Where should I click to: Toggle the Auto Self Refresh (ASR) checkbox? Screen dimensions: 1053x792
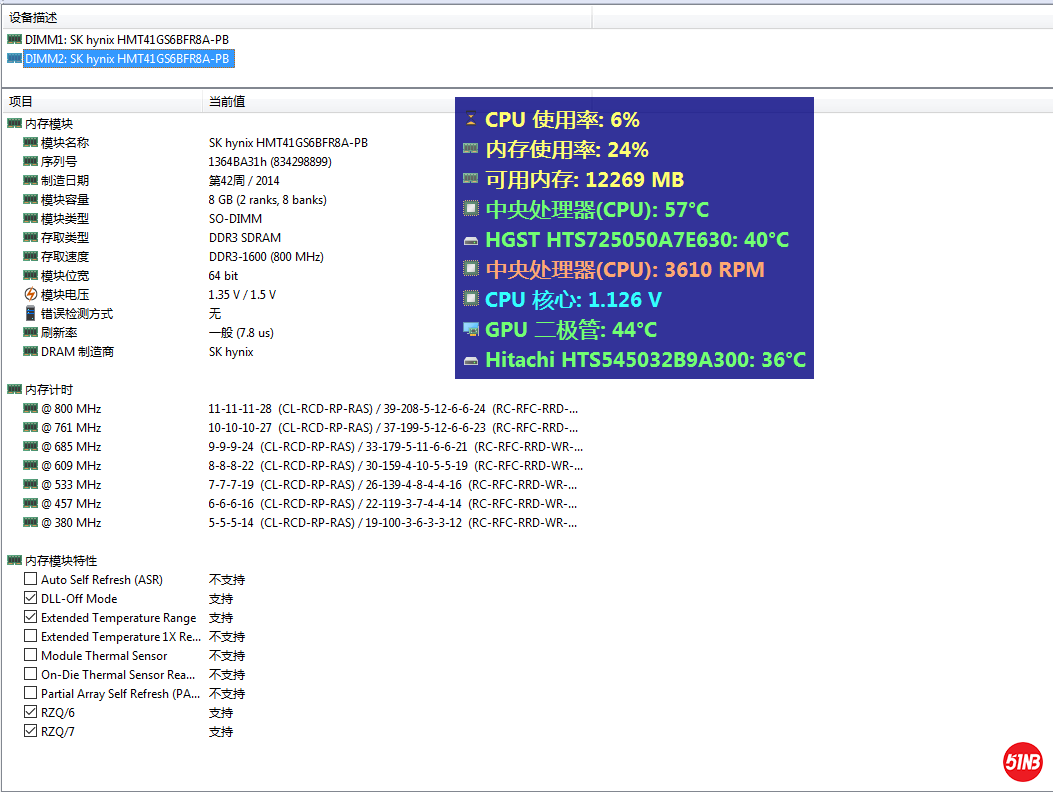[31, 580]
